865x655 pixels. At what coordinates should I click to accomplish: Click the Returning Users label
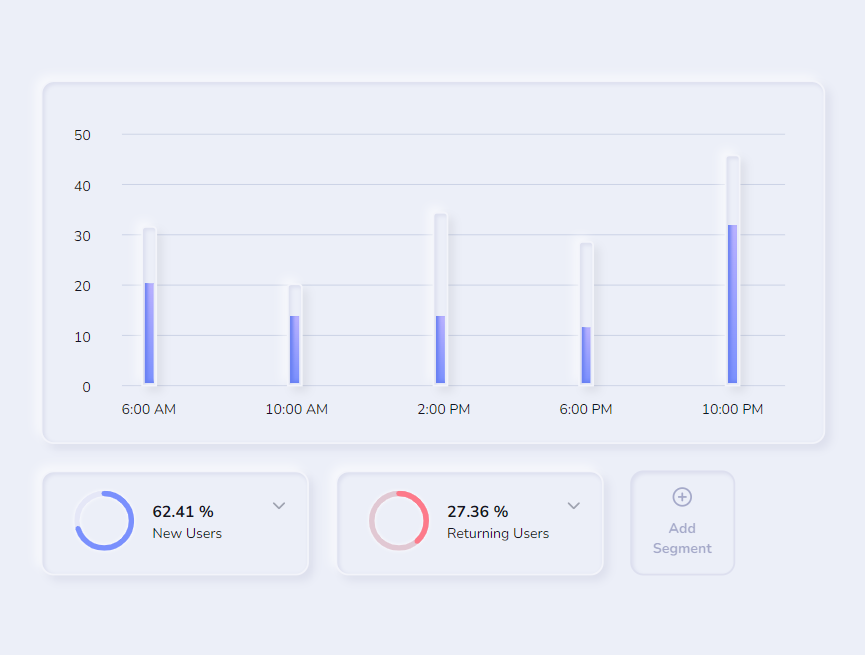498,533
